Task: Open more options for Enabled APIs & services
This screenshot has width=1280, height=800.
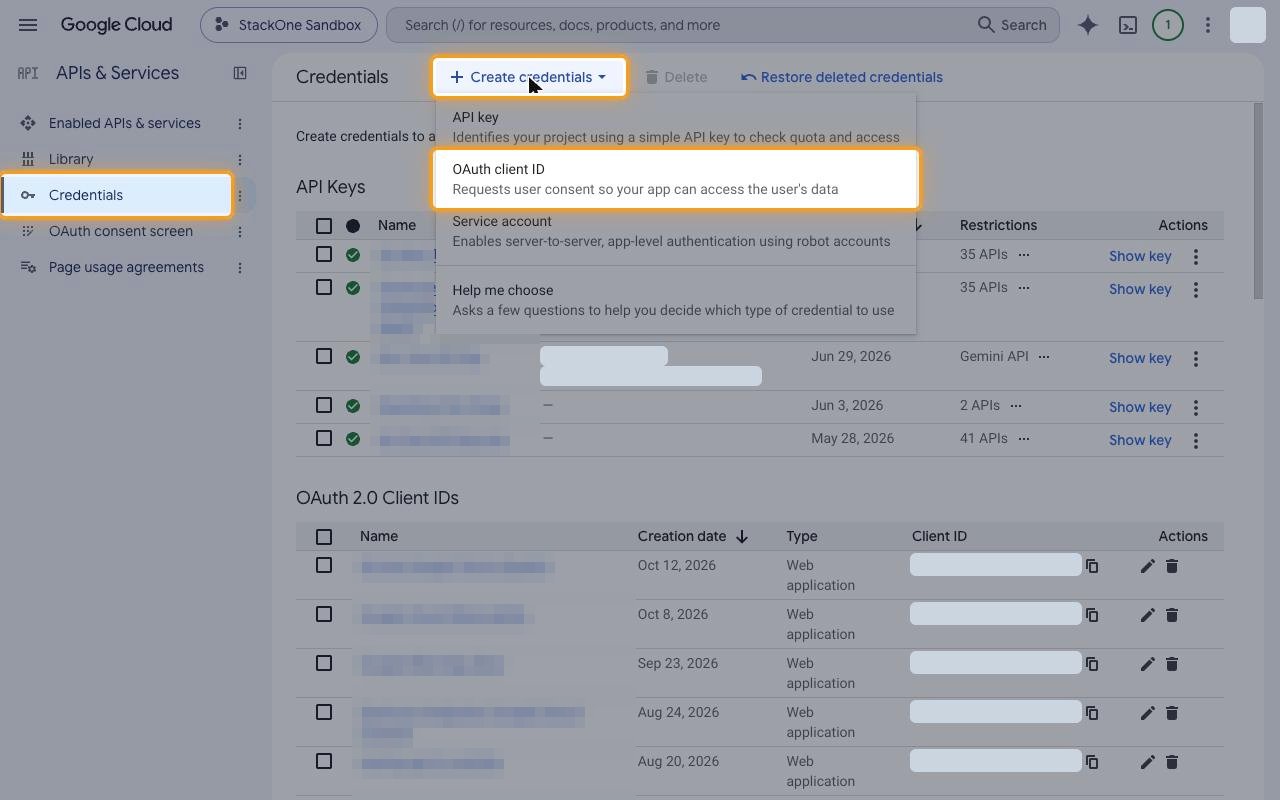Action: pos(240,123)
